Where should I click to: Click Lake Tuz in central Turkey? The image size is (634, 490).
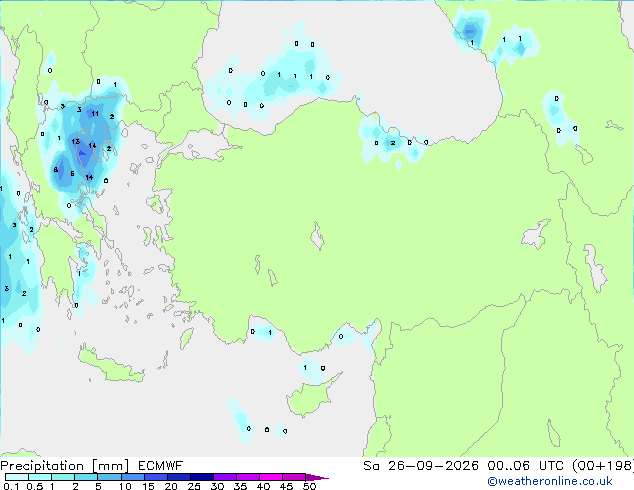pyautogui.click(x=317, y=236)
